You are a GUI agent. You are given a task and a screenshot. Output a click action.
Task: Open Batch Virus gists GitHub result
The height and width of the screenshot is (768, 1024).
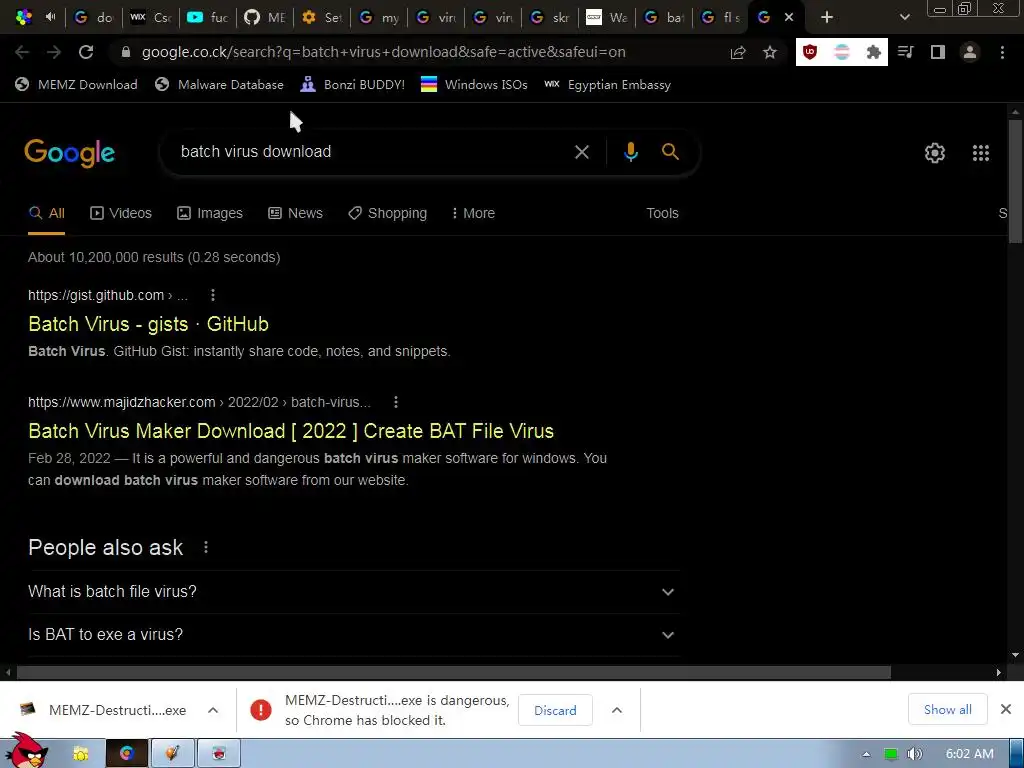coord(148,324)
